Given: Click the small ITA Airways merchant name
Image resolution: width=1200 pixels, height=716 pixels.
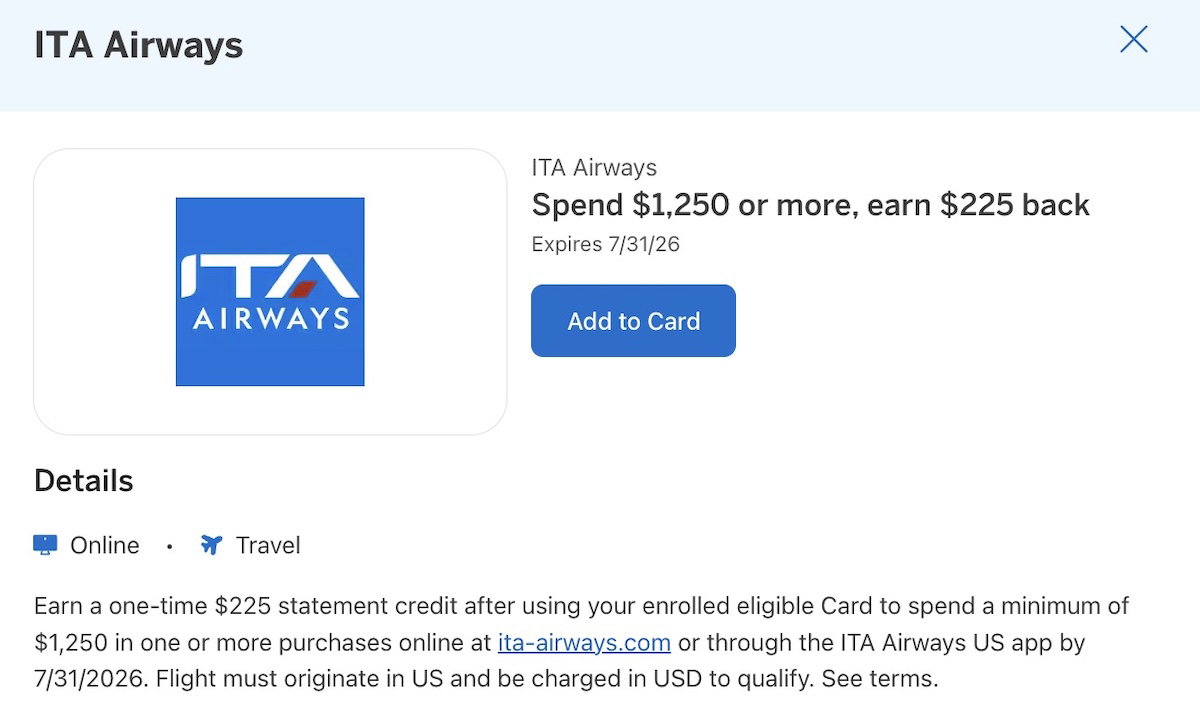Looking at the screenshot, I should [594, 168].
